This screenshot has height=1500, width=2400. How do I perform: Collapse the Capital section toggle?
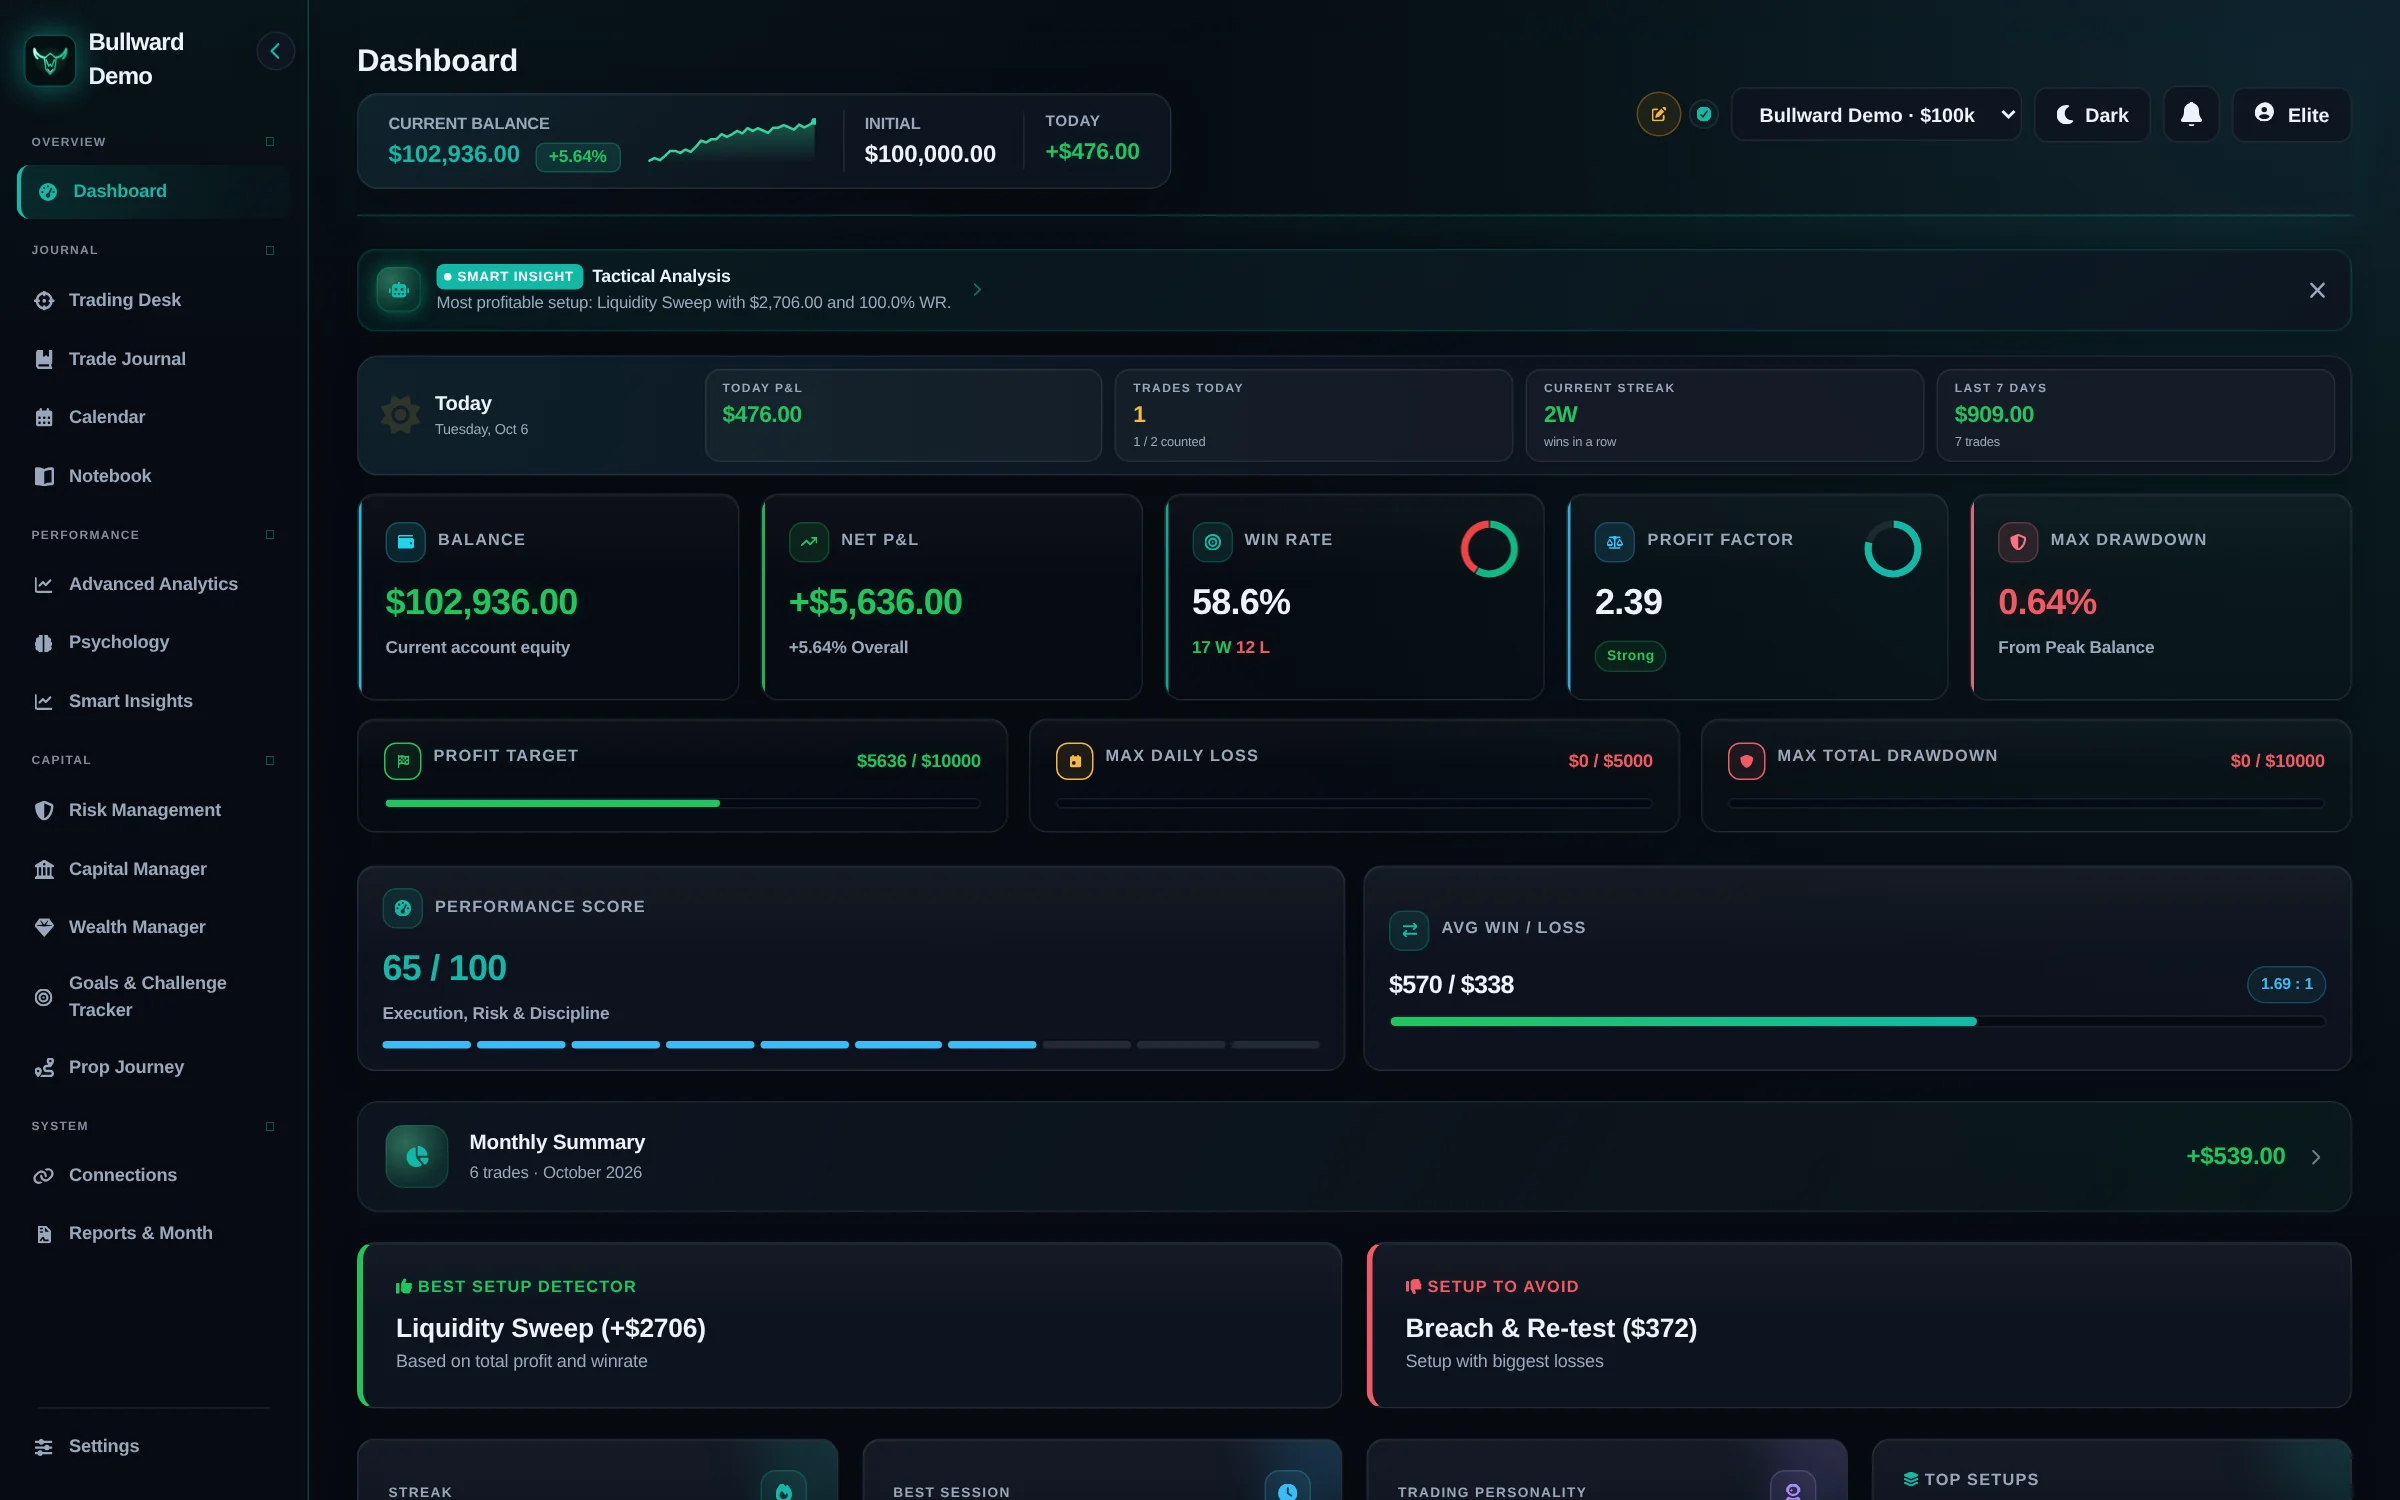click(270, 760)
